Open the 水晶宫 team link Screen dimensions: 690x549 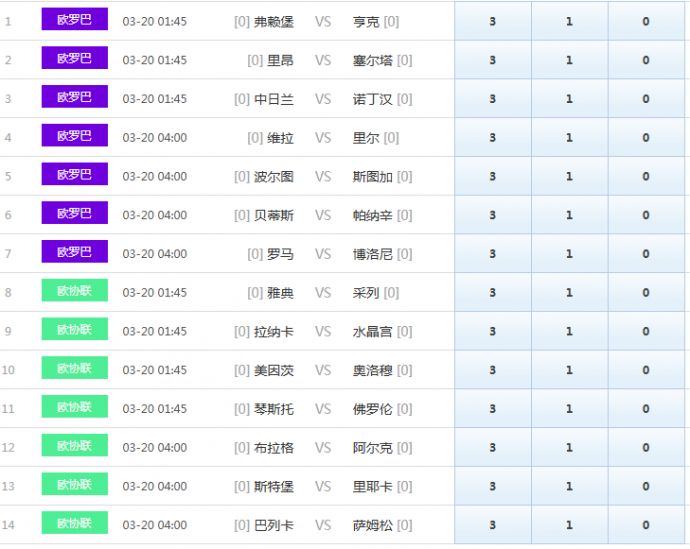pos(373,331)
